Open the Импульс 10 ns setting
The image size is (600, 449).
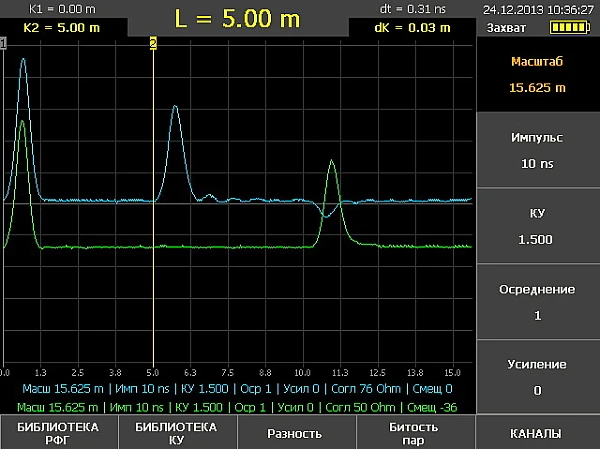(x=537, y=149)
